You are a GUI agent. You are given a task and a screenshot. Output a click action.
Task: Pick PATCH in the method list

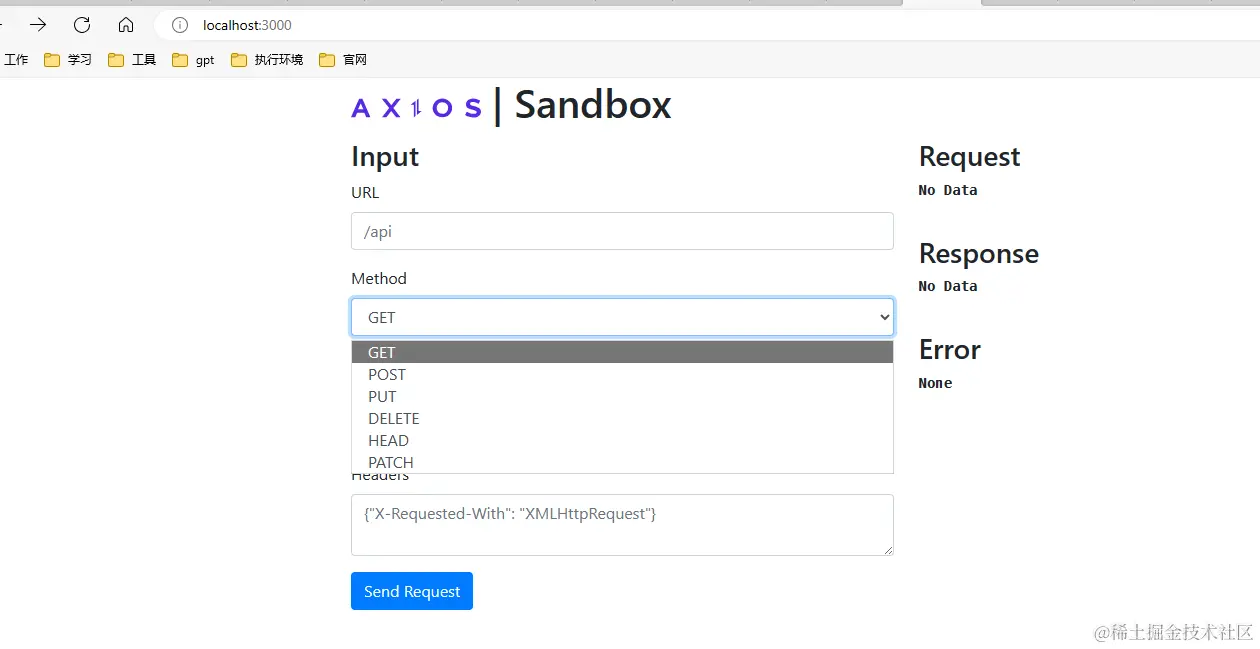click(622, 462)
